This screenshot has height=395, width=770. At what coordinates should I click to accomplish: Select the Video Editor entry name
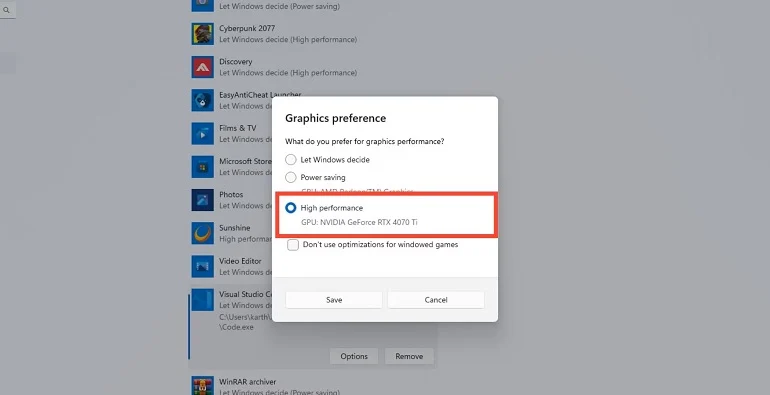point(240,261)
